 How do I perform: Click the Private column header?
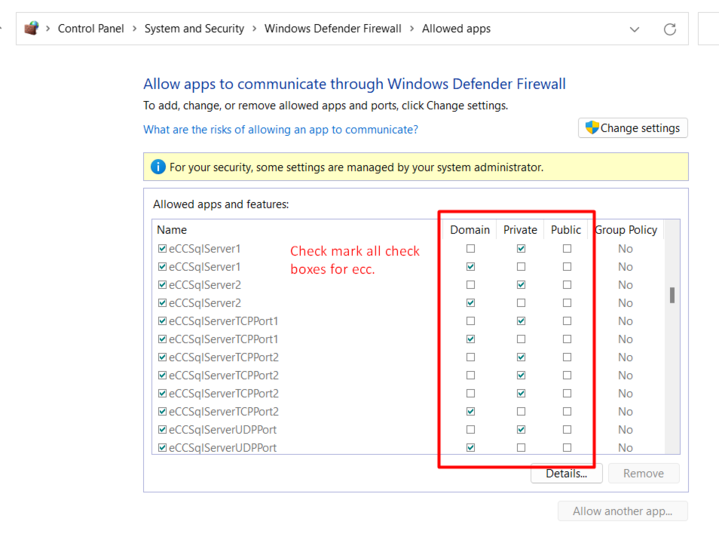click(520, 230)
